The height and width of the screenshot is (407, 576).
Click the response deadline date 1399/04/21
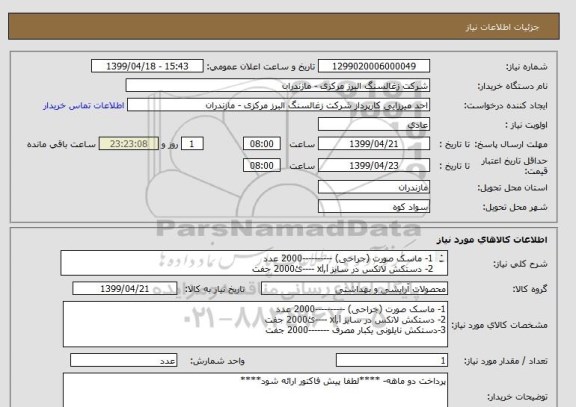pos(374,144)
